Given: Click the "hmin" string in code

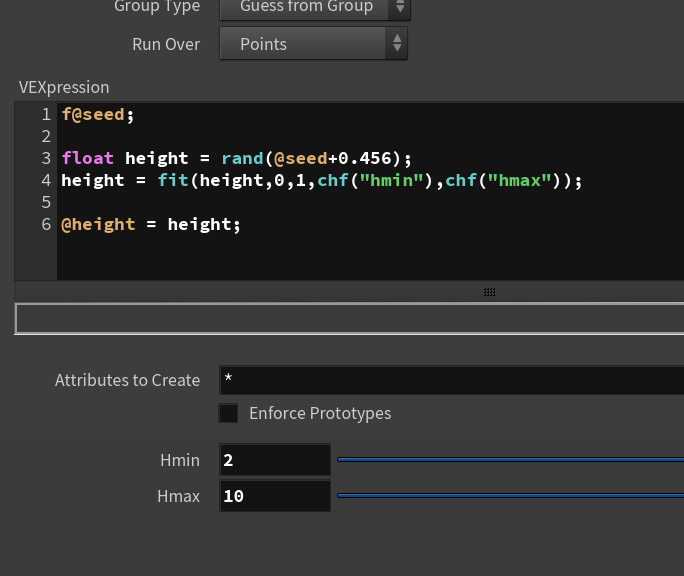Looking at the screenshot, I should click(x=392, y=180).
